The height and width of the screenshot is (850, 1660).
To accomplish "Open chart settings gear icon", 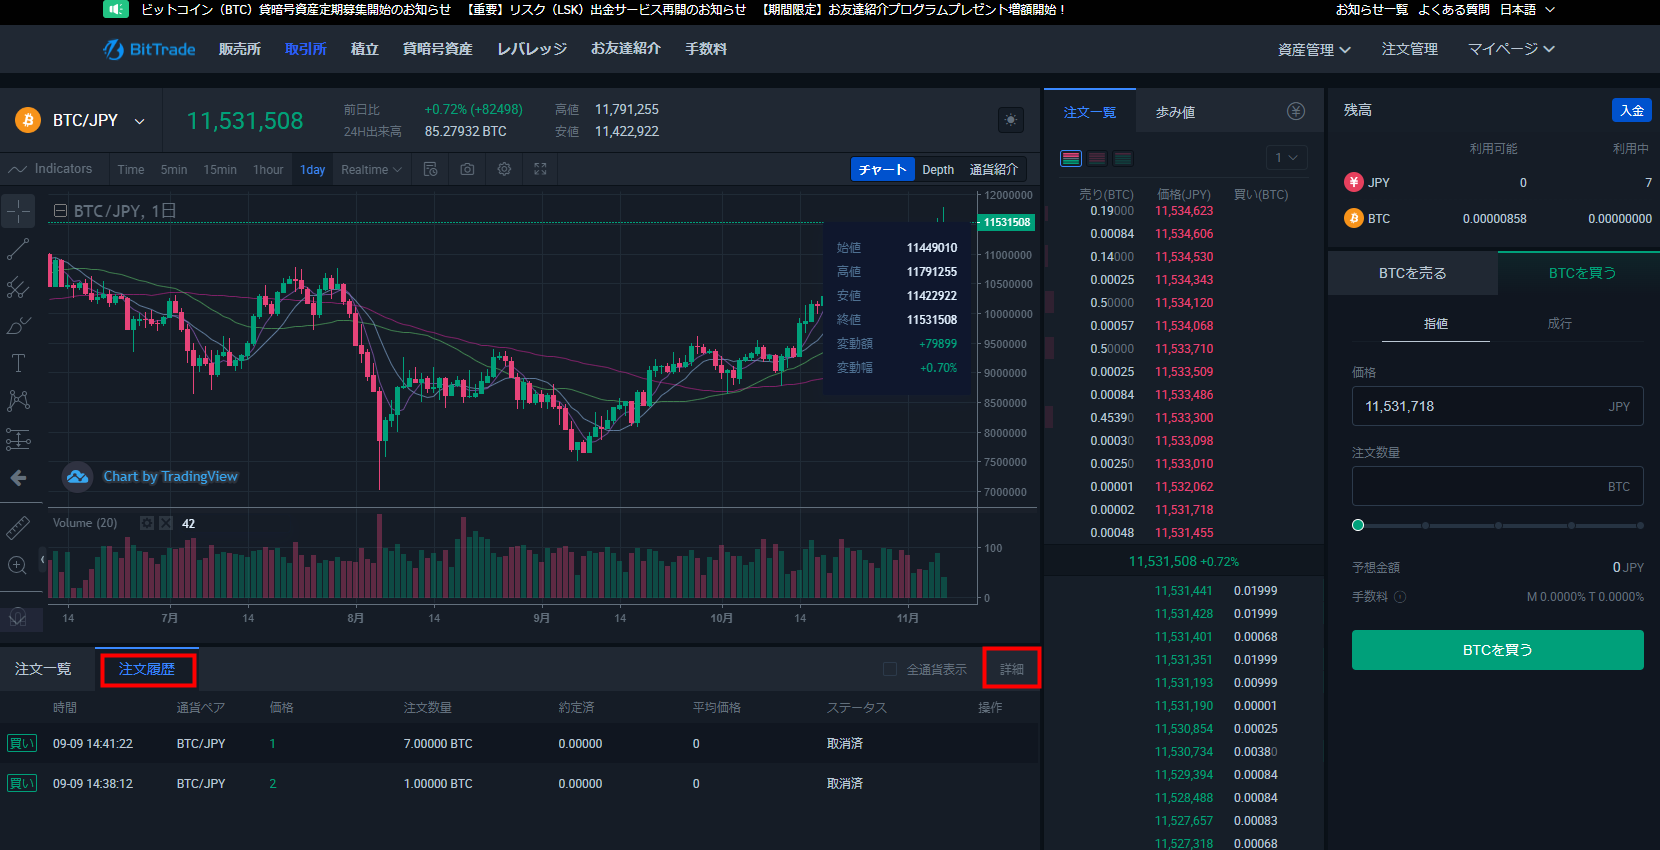I will click(504, 169).
